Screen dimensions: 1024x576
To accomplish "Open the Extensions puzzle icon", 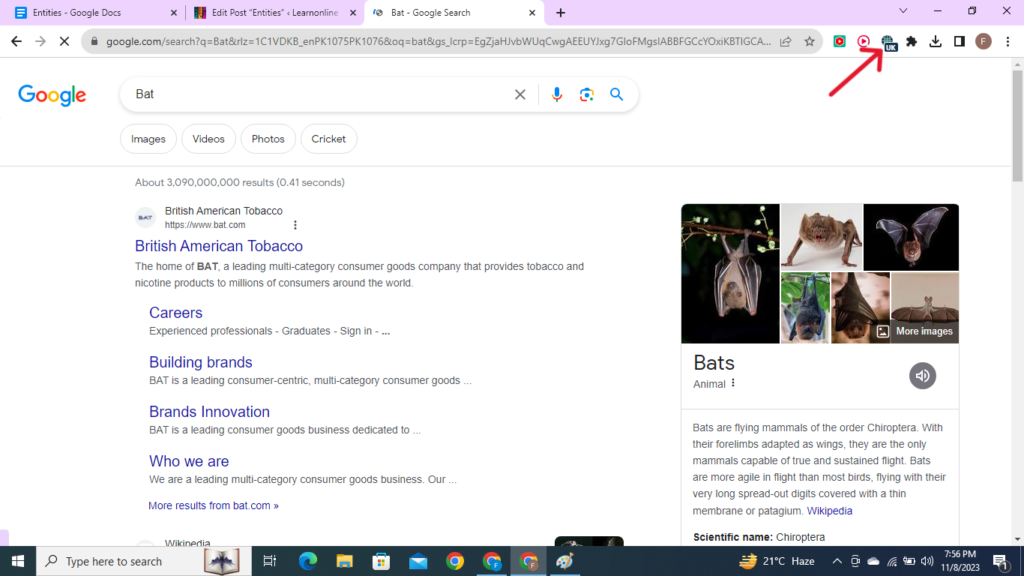I will [912, 41].
